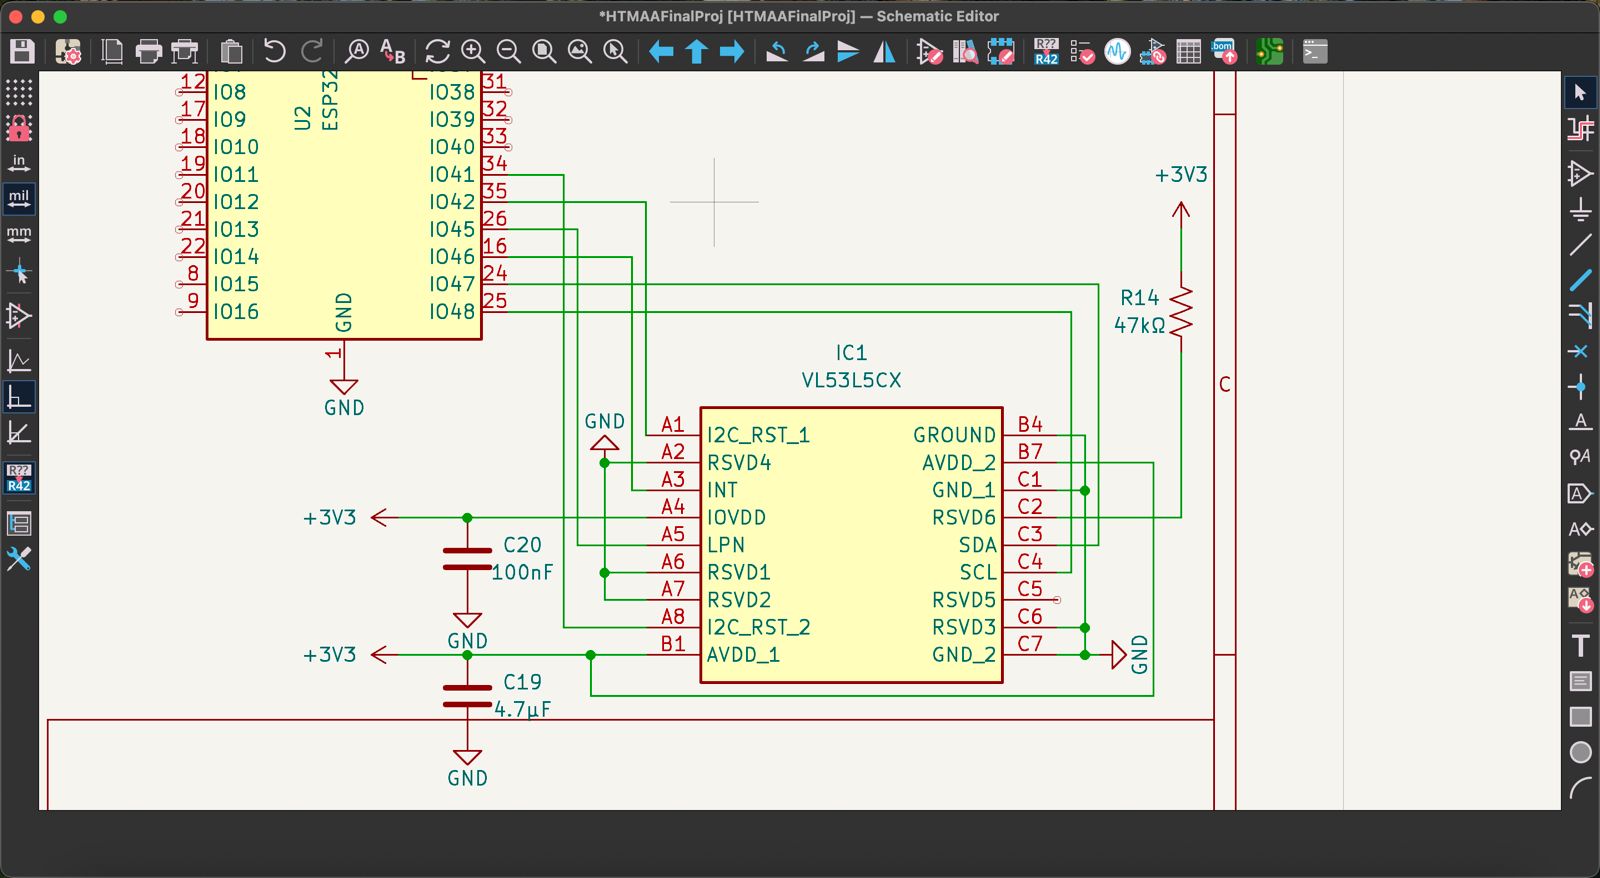Pick the No-Connect flag tool
1600x878 pixels.
[1580, 351]
